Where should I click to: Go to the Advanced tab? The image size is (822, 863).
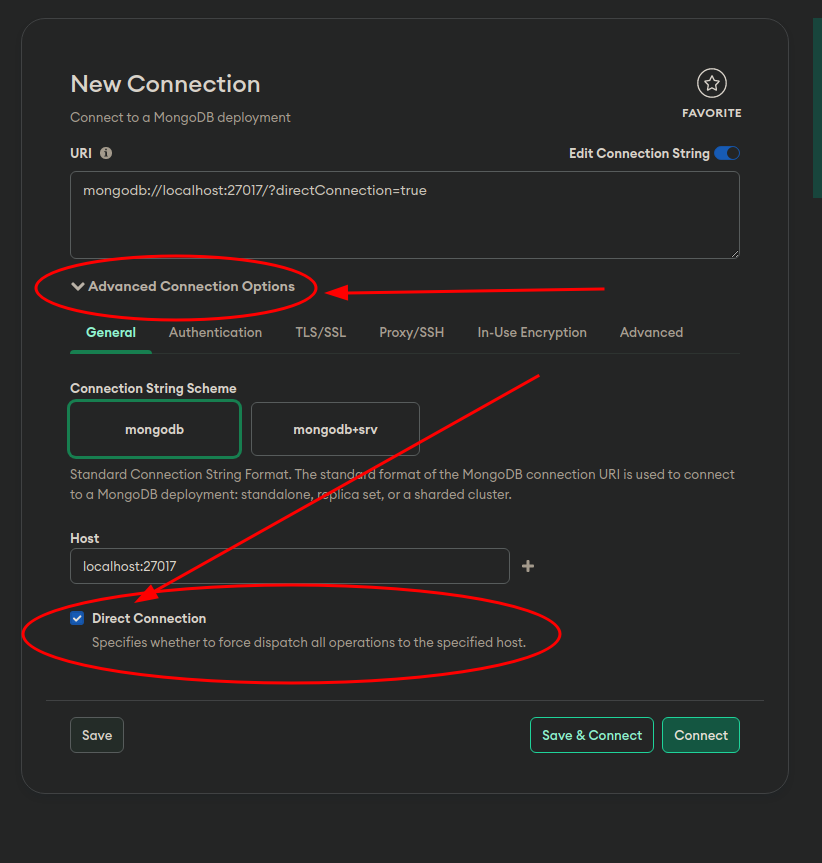[651, 332]
